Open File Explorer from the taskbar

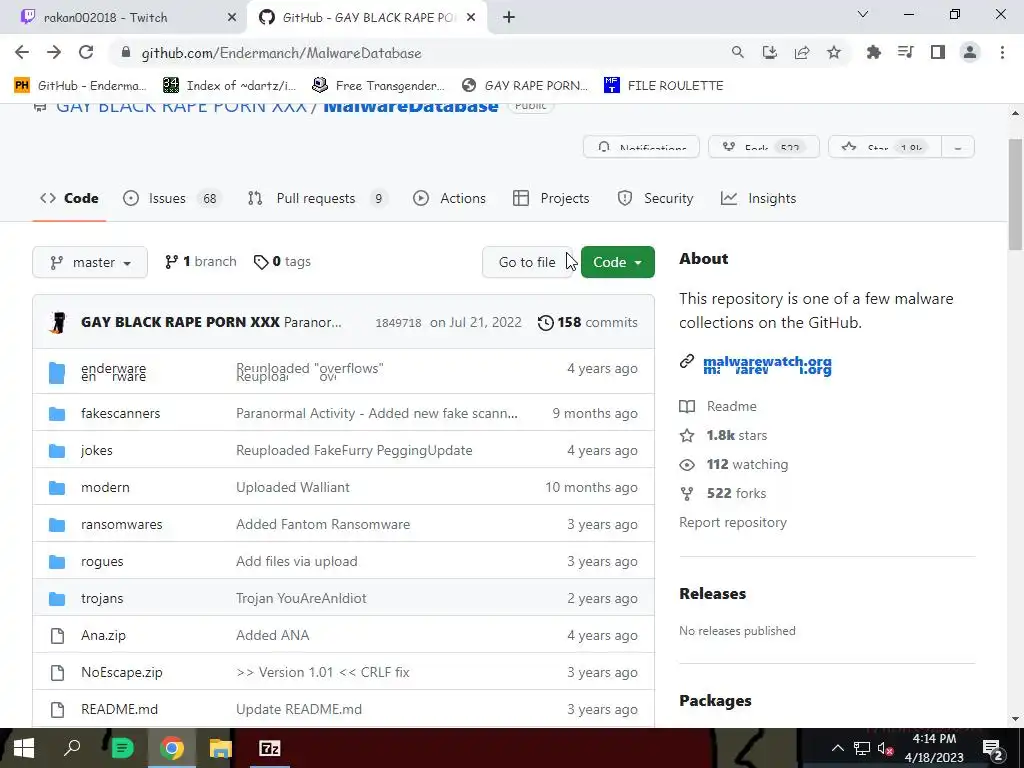220,748
